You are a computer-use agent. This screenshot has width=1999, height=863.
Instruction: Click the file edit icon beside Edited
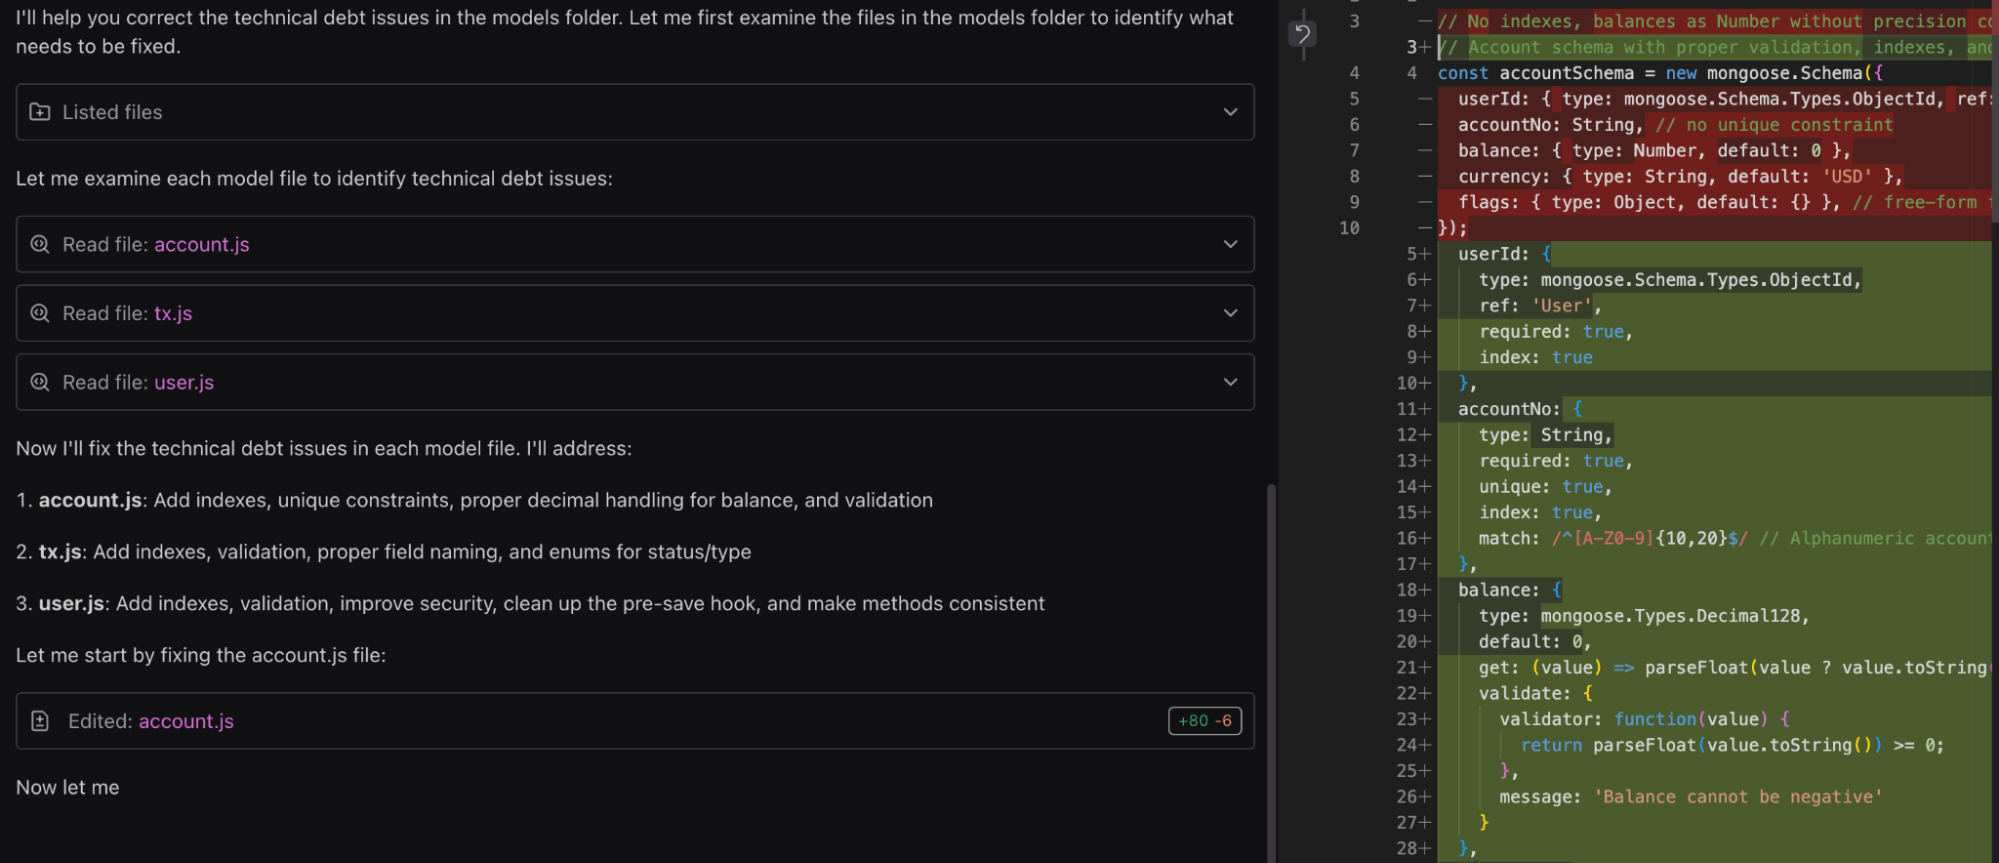coord(40,721)
